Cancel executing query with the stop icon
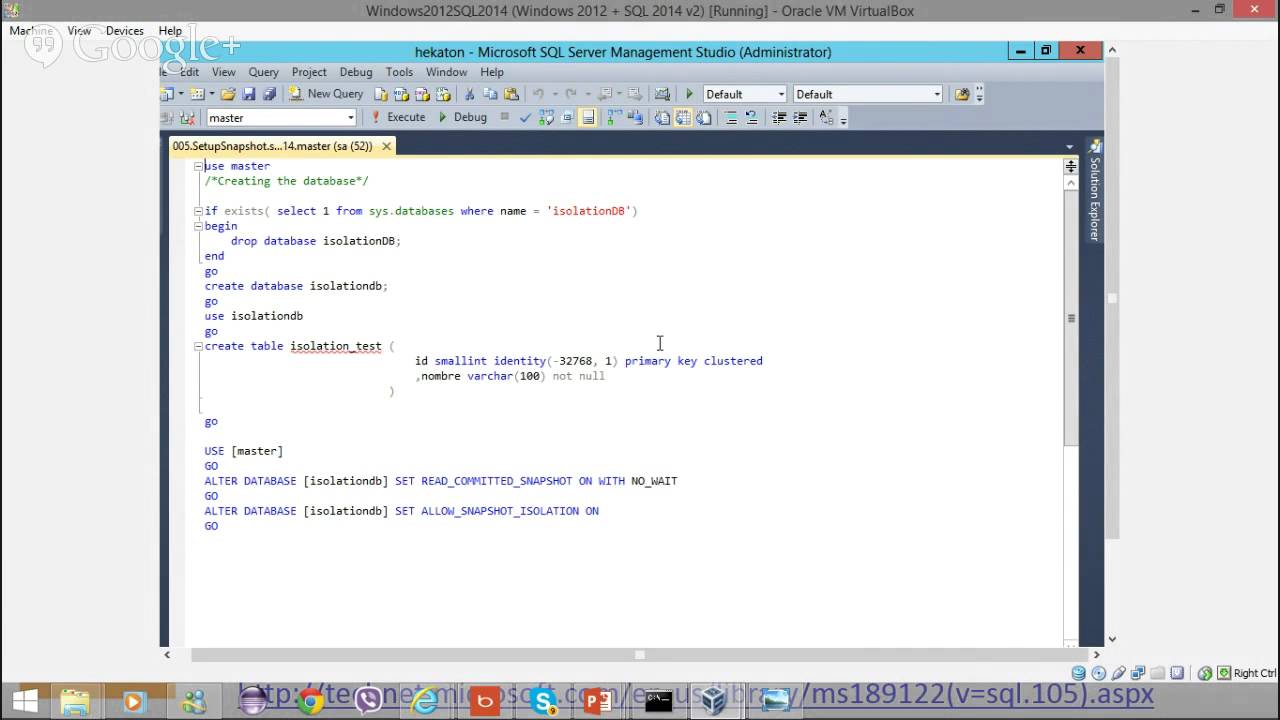This screenshot has width=1280, height=720. 505,117
